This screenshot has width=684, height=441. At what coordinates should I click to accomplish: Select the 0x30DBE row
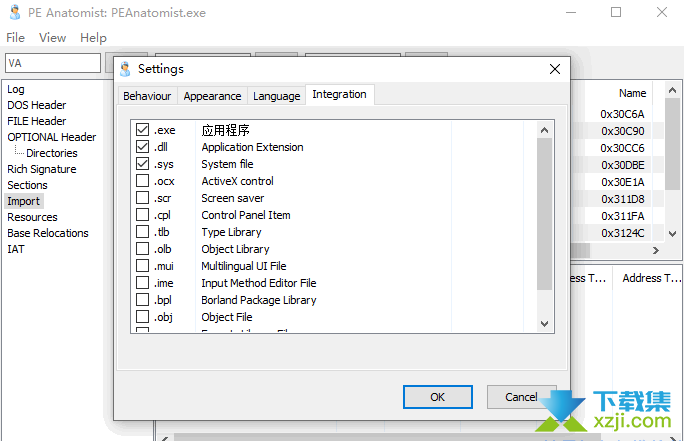(622, 165)
